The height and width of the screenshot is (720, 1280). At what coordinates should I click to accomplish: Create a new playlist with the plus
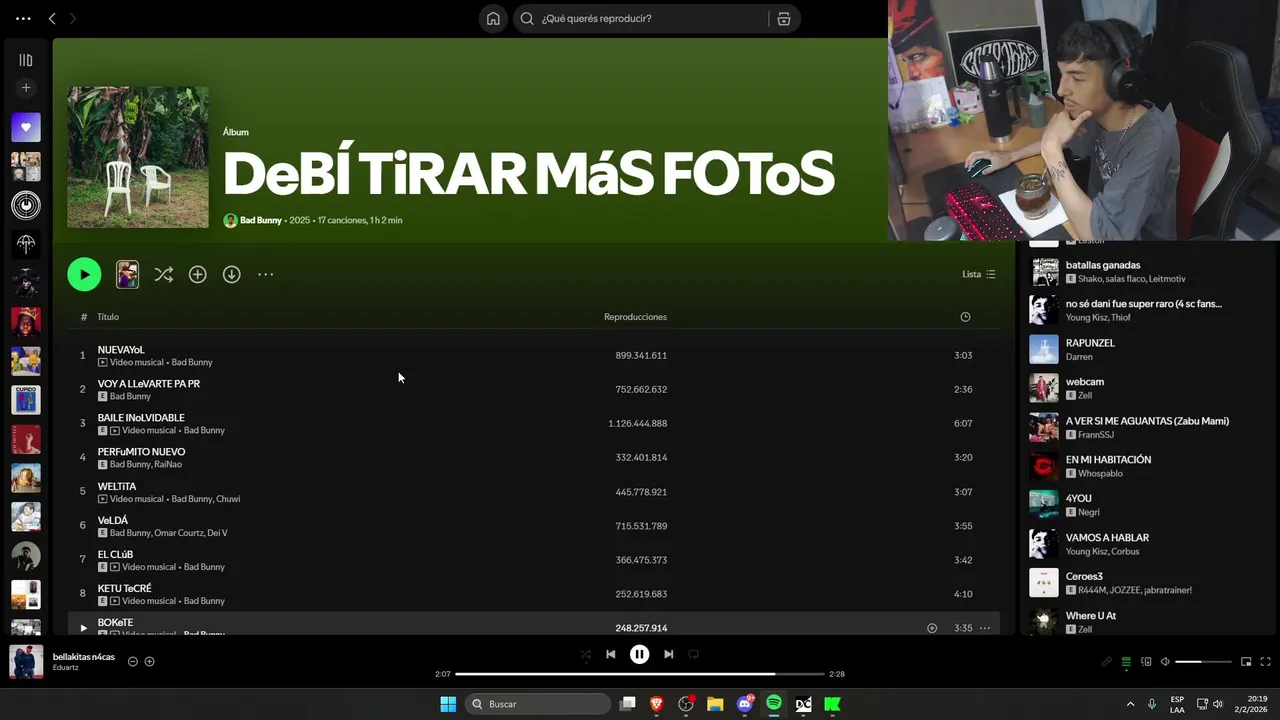(x=26, y=88)
